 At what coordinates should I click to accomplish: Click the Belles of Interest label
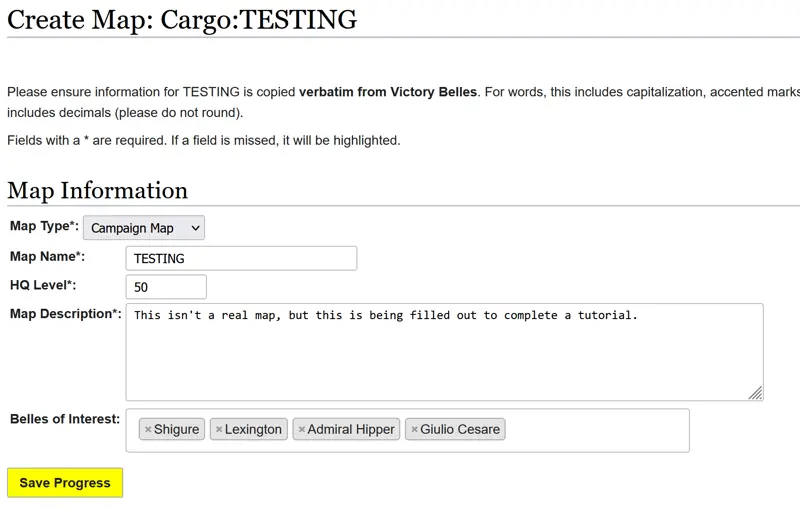coord(65,419)
